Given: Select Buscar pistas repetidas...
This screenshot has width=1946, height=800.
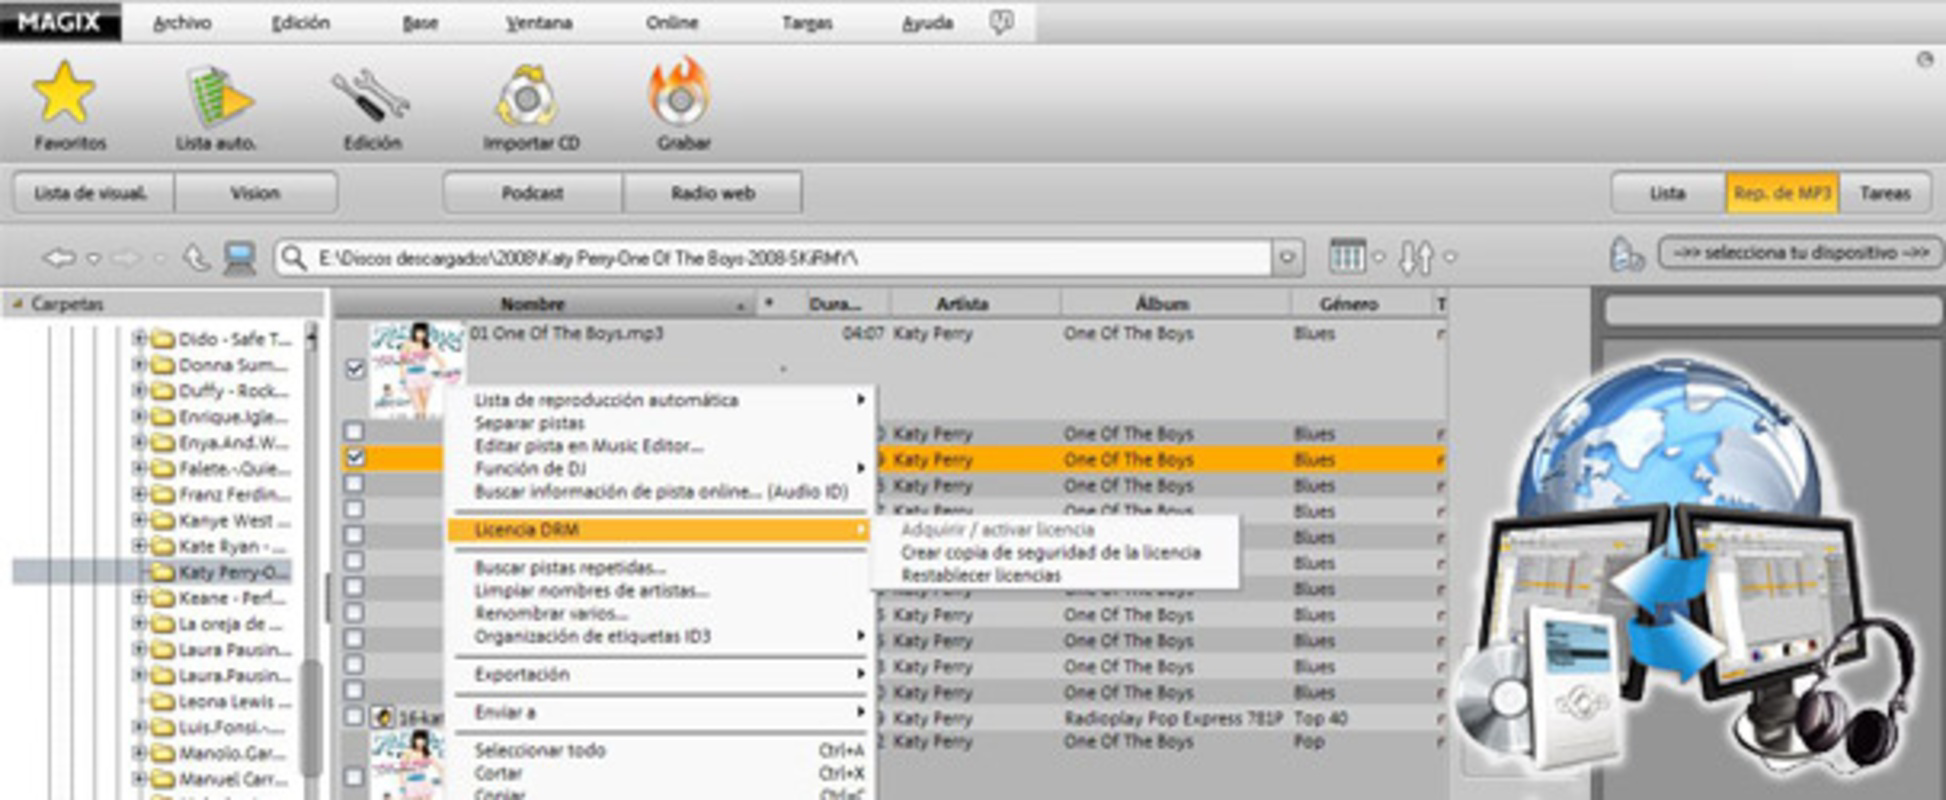Looking at the screenshot, I should [x=570, y=567].
